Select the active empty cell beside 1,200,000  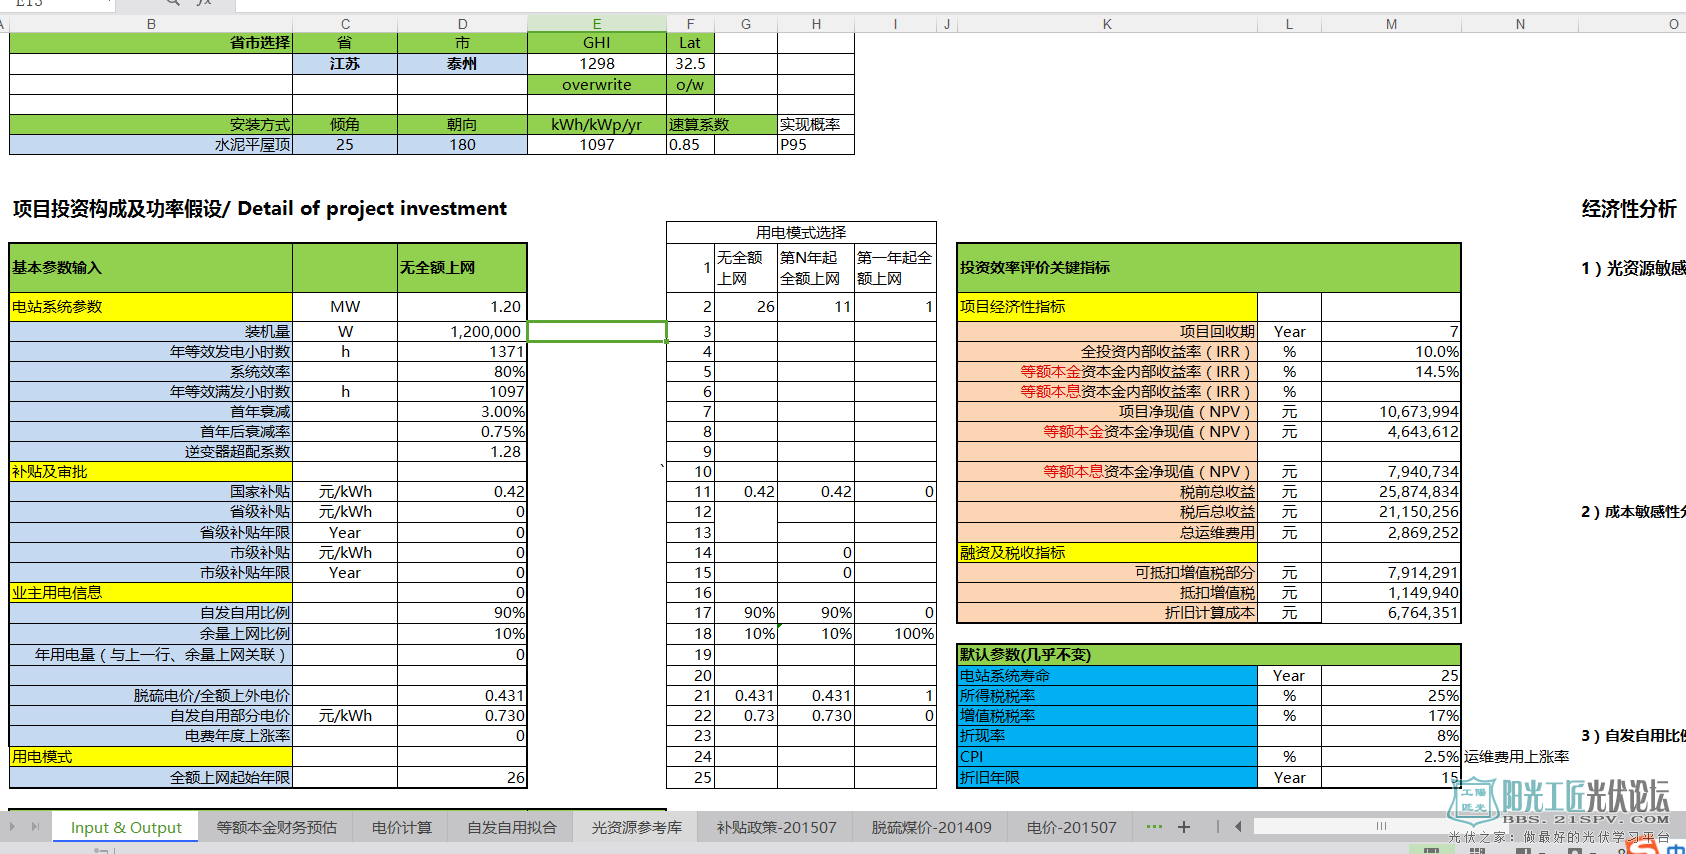click(x=597, y=332)
